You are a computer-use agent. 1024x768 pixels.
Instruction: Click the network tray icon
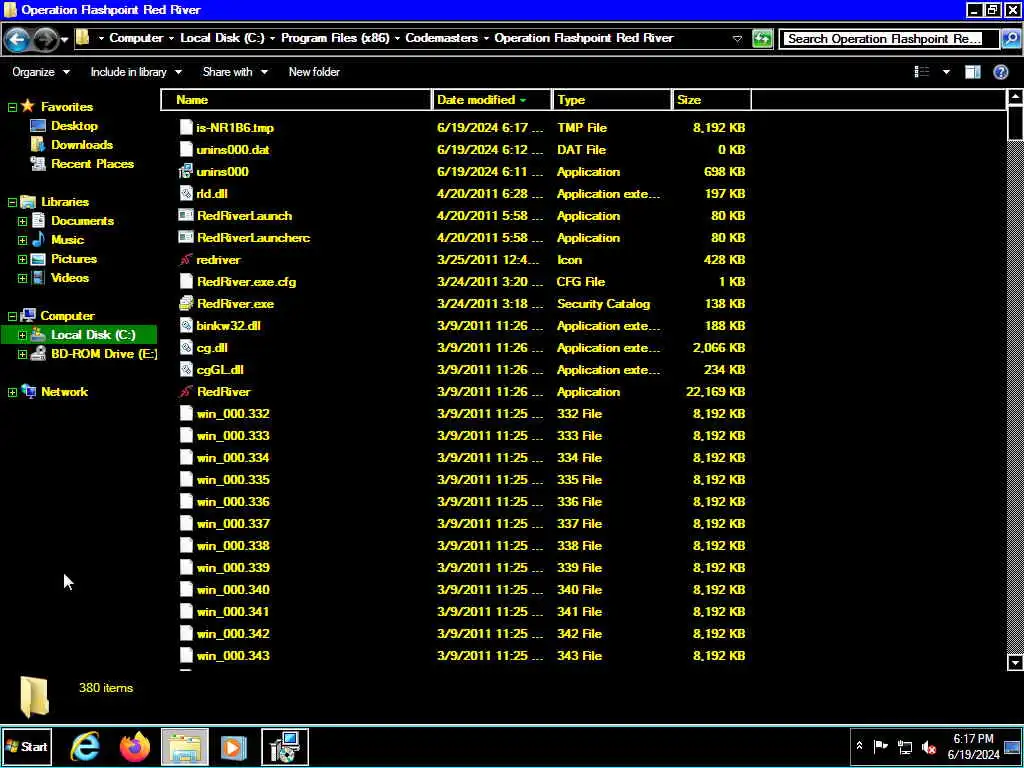(x=905, y=746)
